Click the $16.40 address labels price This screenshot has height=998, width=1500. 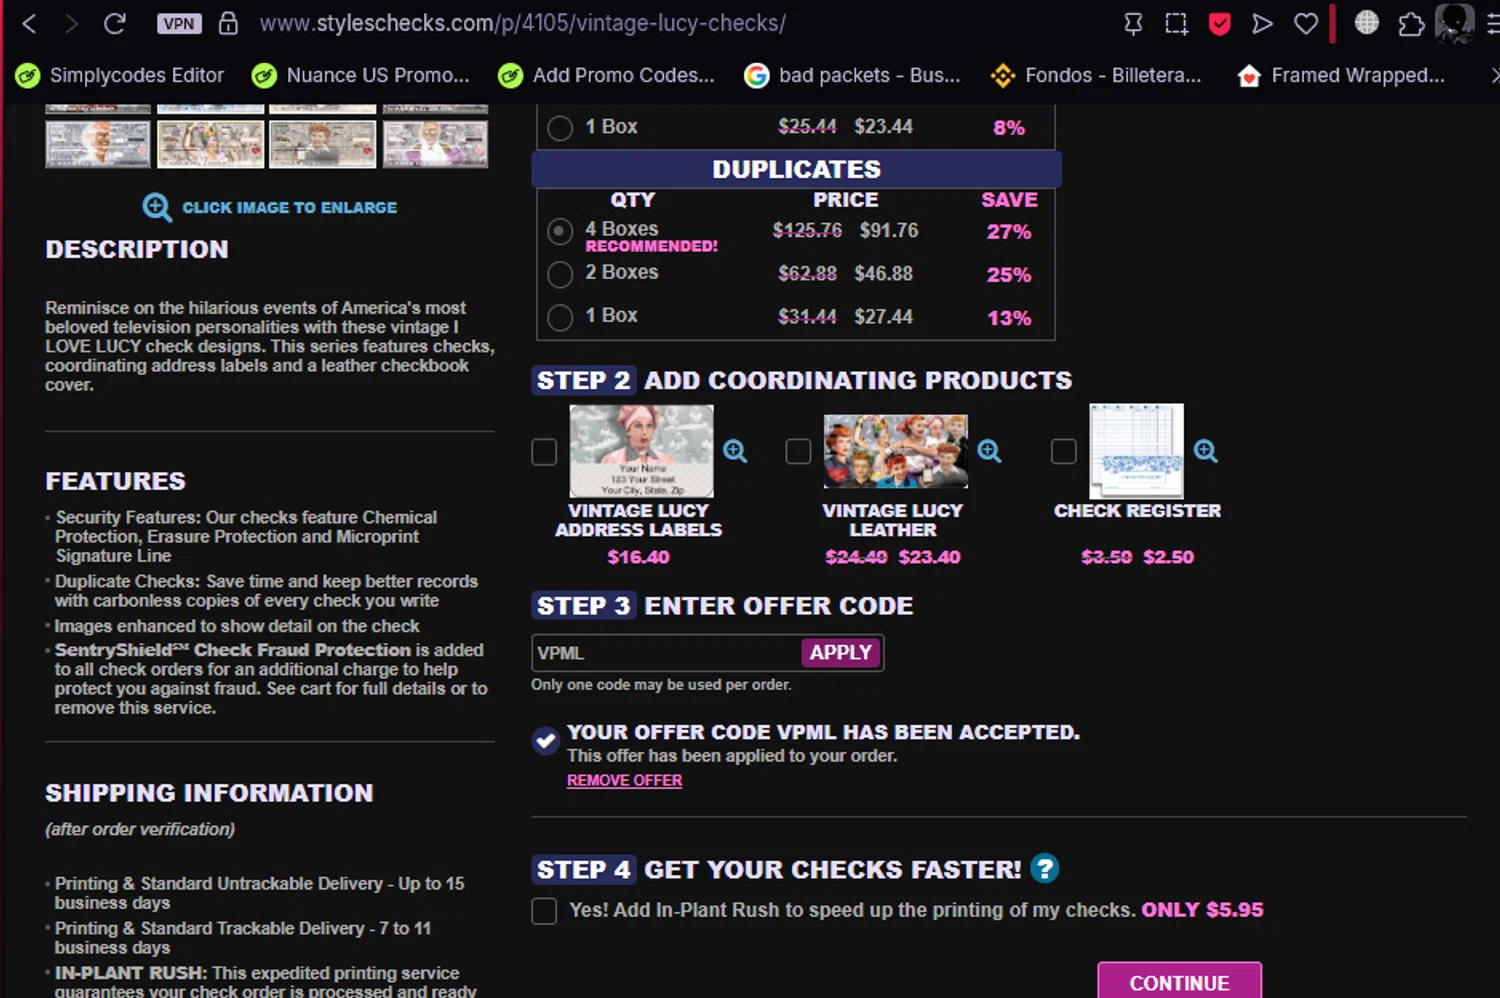[639, 557]
